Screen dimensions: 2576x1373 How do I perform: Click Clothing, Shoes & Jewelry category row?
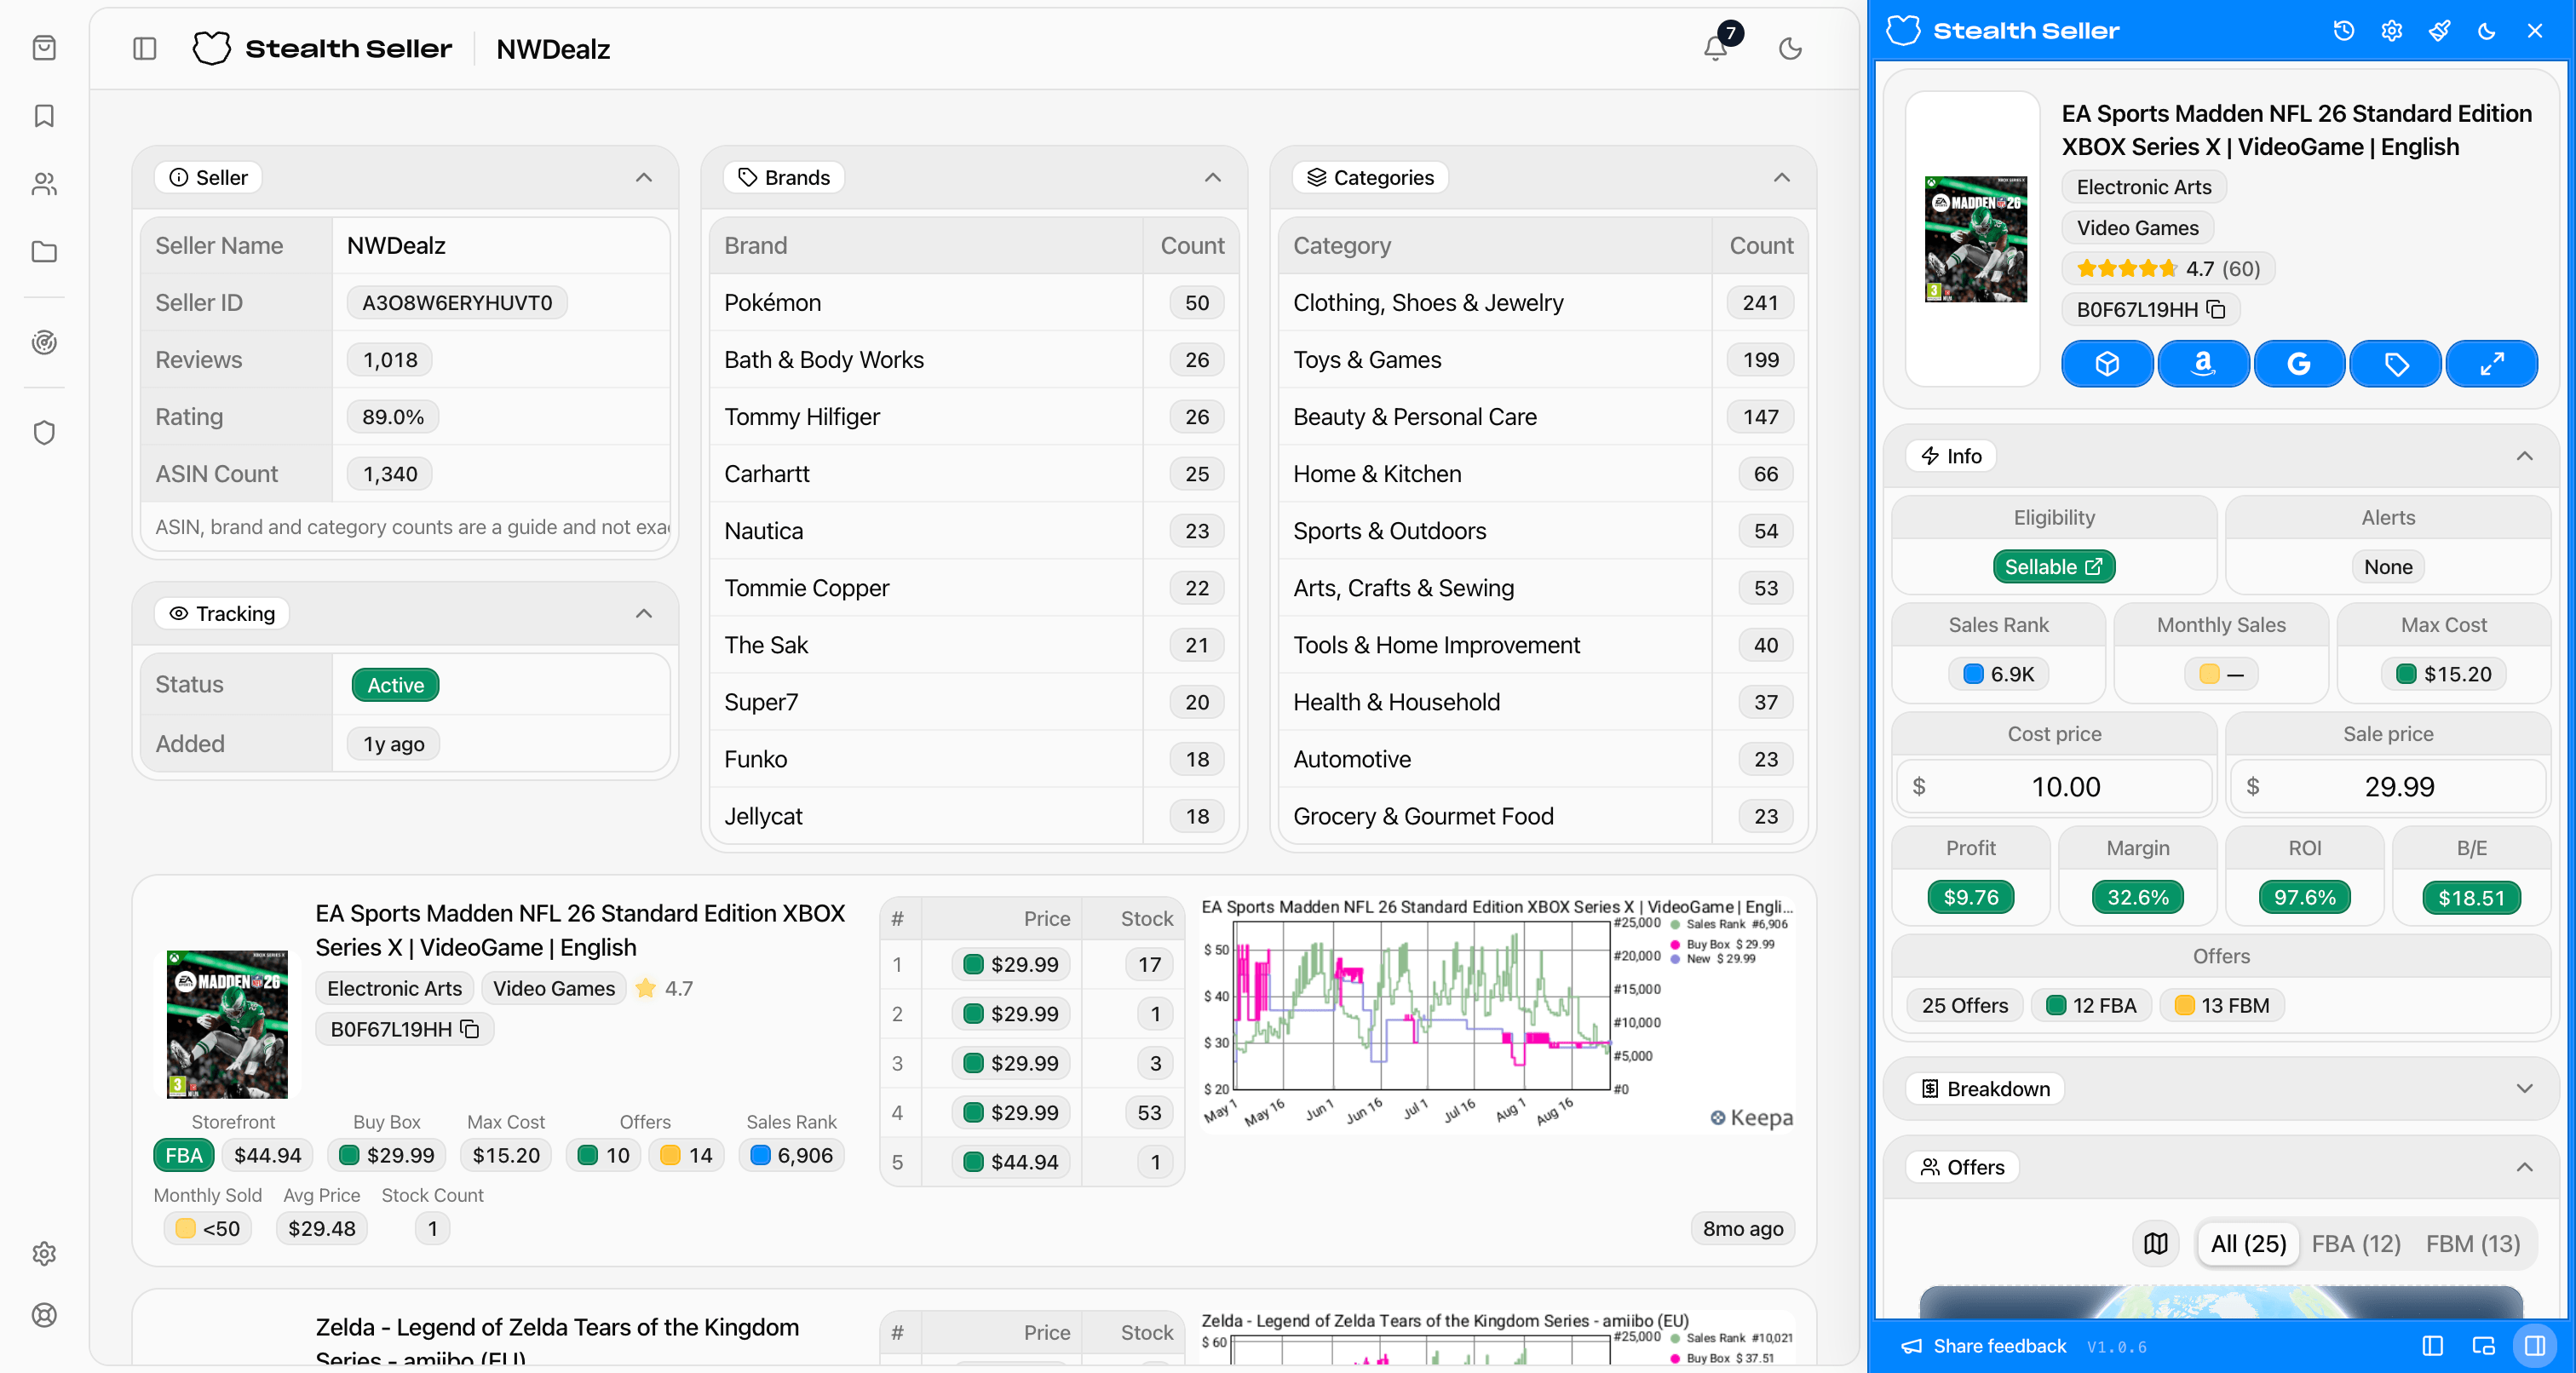tap(1542, 303)
